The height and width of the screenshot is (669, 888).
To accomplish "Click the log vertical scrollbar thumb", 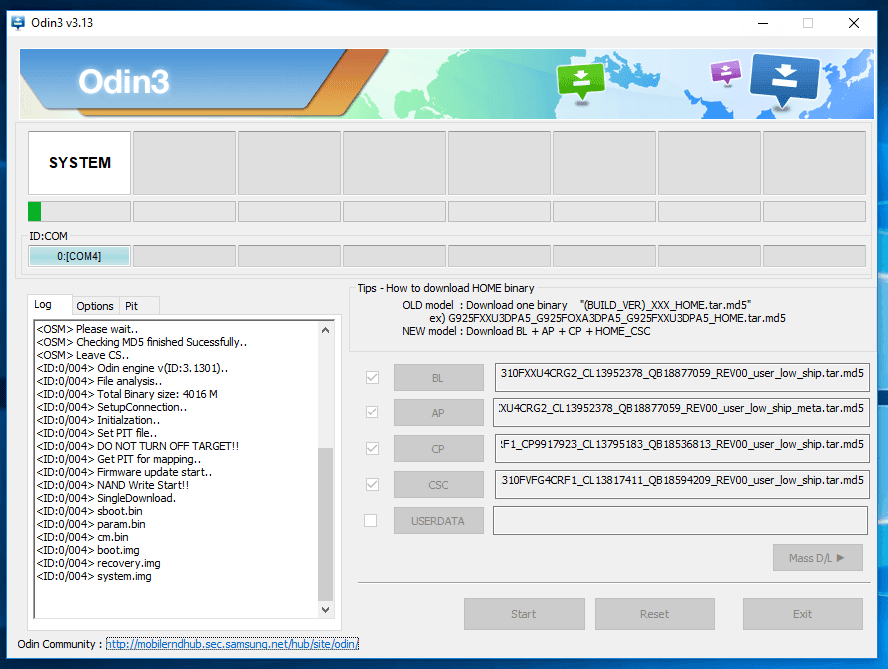I will click(325, 523).
